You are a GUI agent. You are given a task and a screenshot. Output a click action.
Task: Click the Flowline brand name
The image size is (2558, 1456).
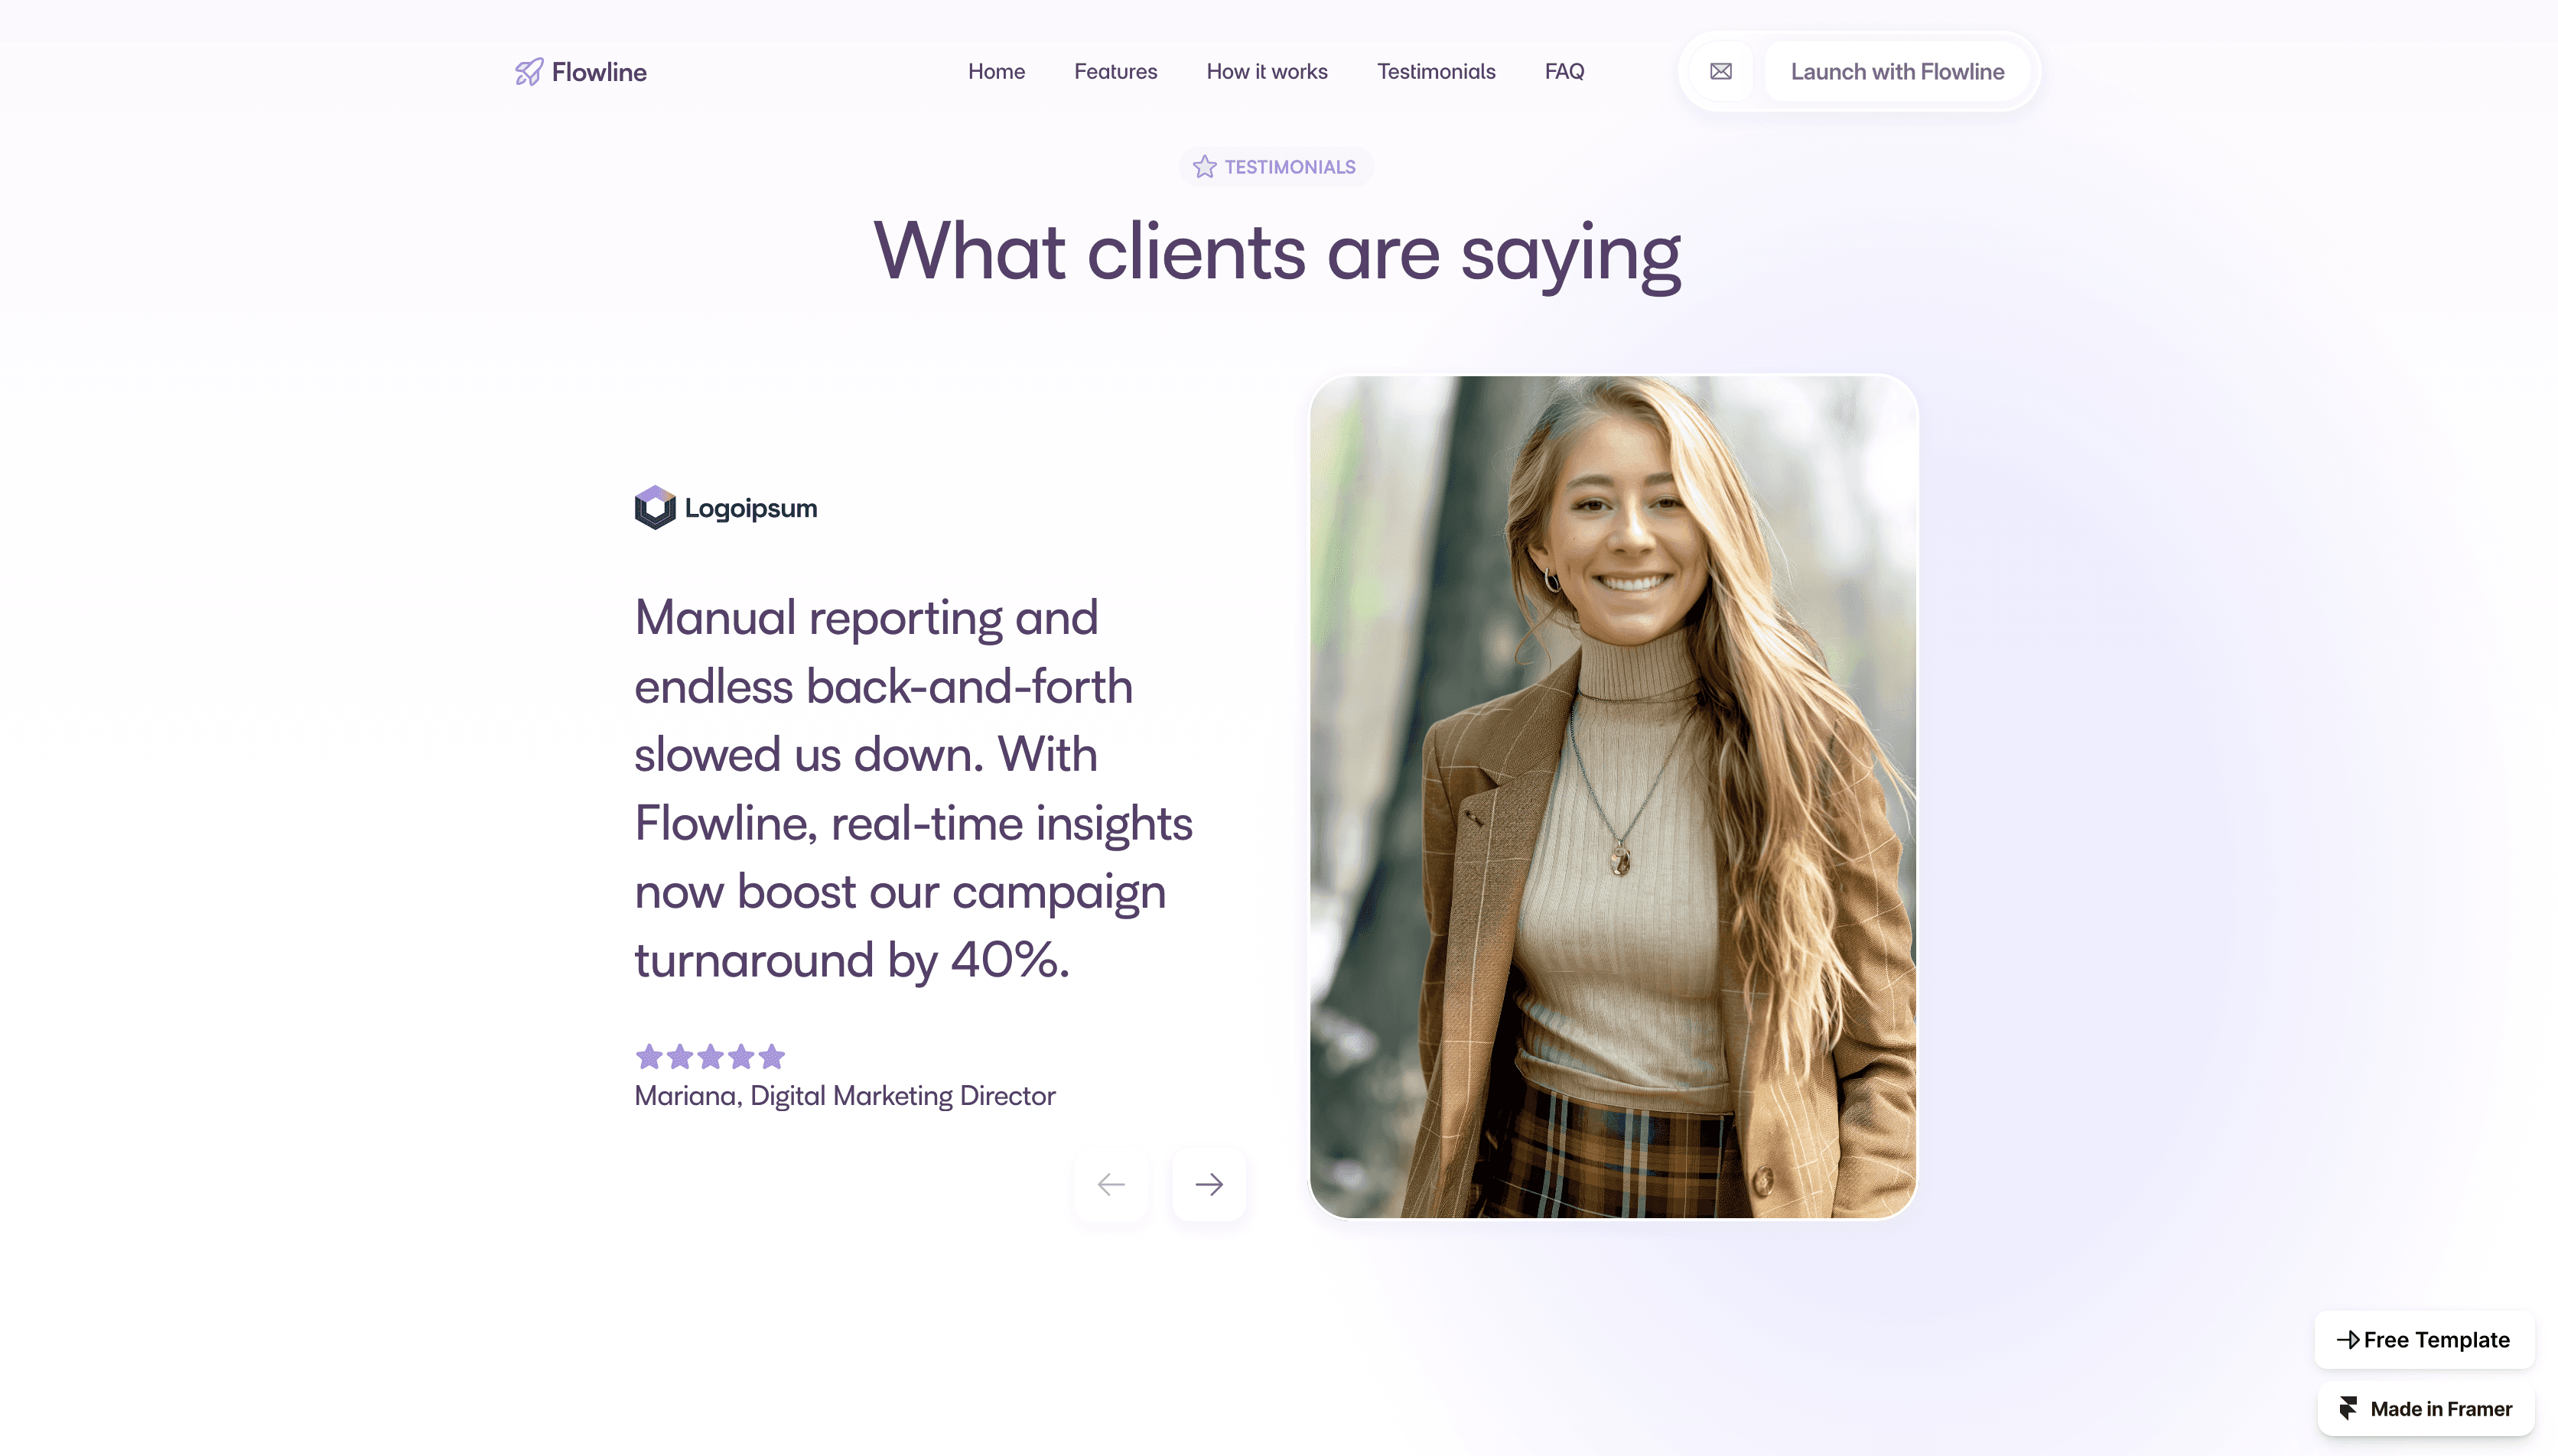tap(599, 72)
